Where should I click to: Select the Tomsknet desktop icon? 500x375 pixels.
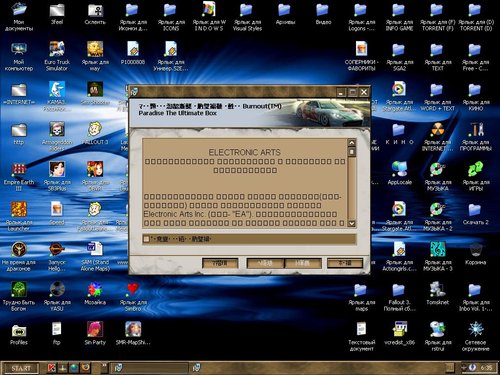[438, 293]
